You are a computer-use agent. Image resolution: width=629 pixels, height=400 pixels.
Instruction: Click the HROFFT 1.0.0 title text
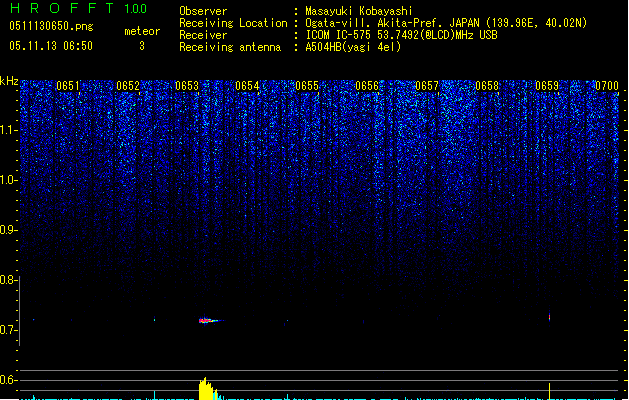[79, 8]
